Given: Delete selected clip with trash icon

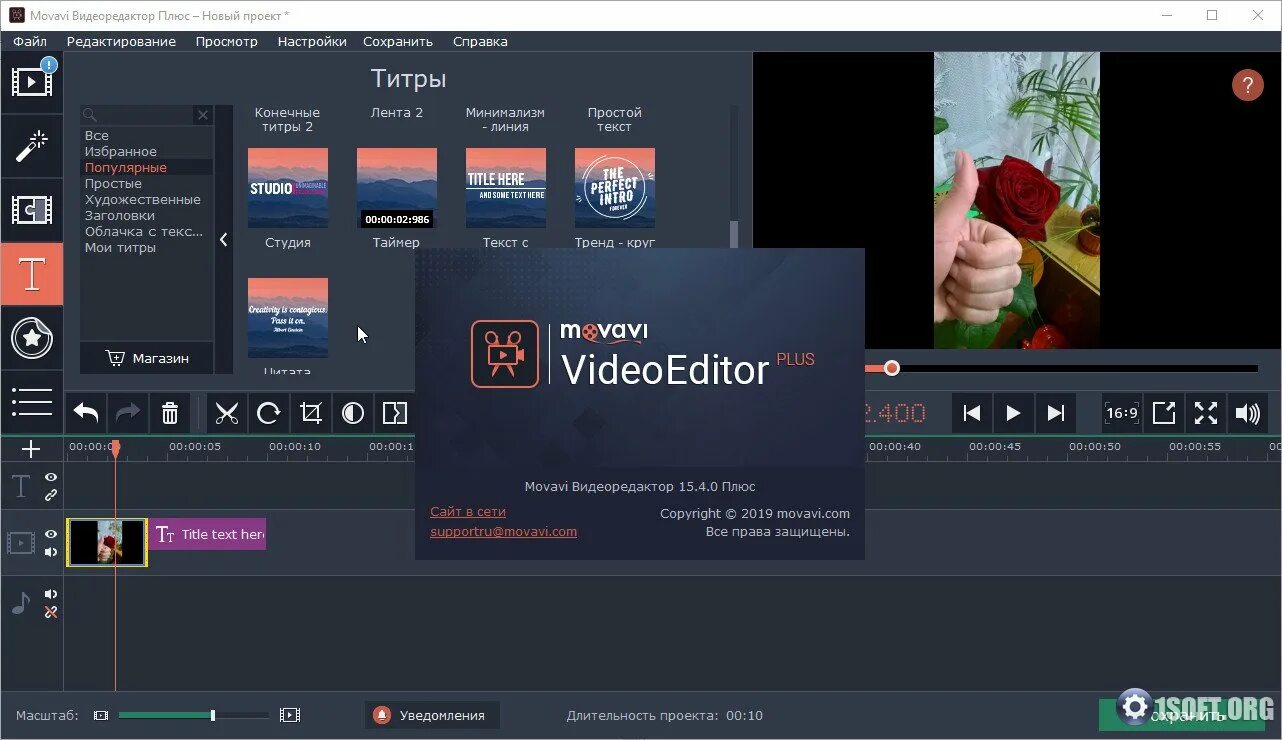Looking at the screenshot, I should pyautogui.click(x=170, y=413).
